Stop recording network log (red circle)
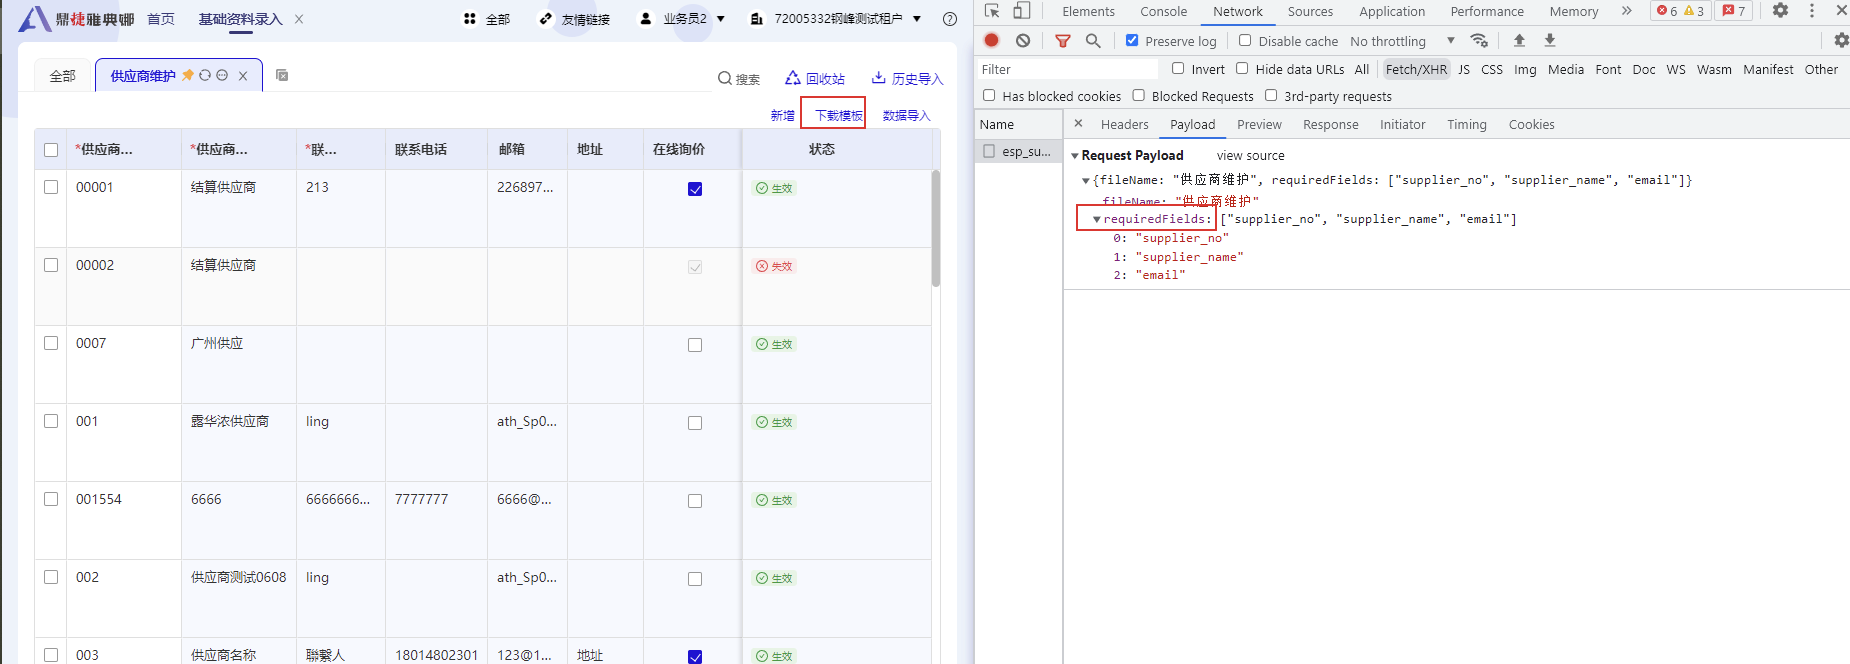The width and height of the screenshot is (1850, 664). coord(992,40)
